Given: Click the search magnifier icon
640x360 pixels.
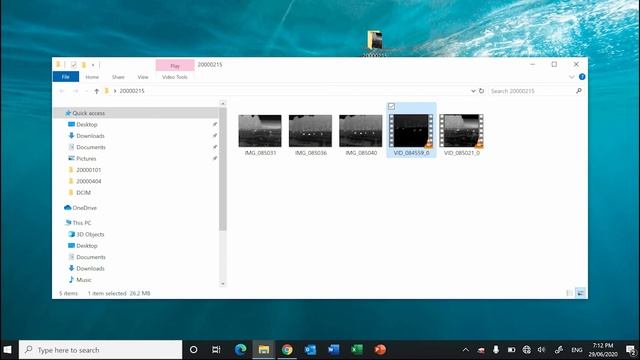Looking at the screenshot, I should click(x=578, y=91).
